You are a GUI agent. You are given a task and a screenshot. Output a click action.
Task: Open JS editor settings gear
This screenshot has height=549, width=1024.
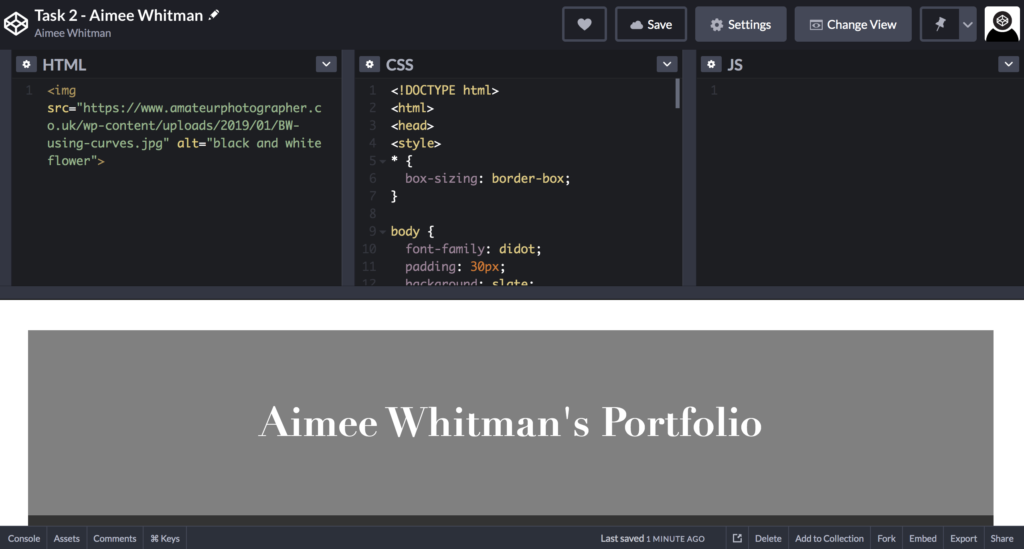[711, 64]
